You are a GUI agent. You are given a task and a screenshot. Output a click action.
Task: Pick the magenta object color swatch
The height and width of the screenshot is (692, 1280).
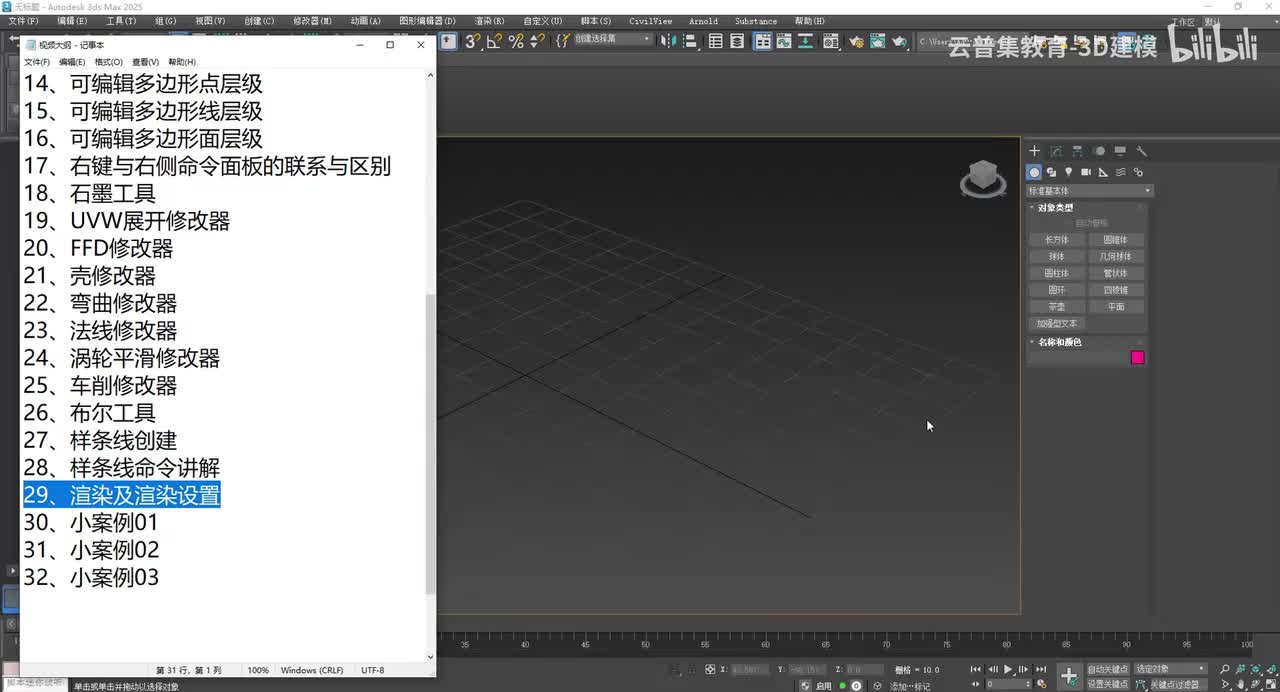[x=1137, y=358]
